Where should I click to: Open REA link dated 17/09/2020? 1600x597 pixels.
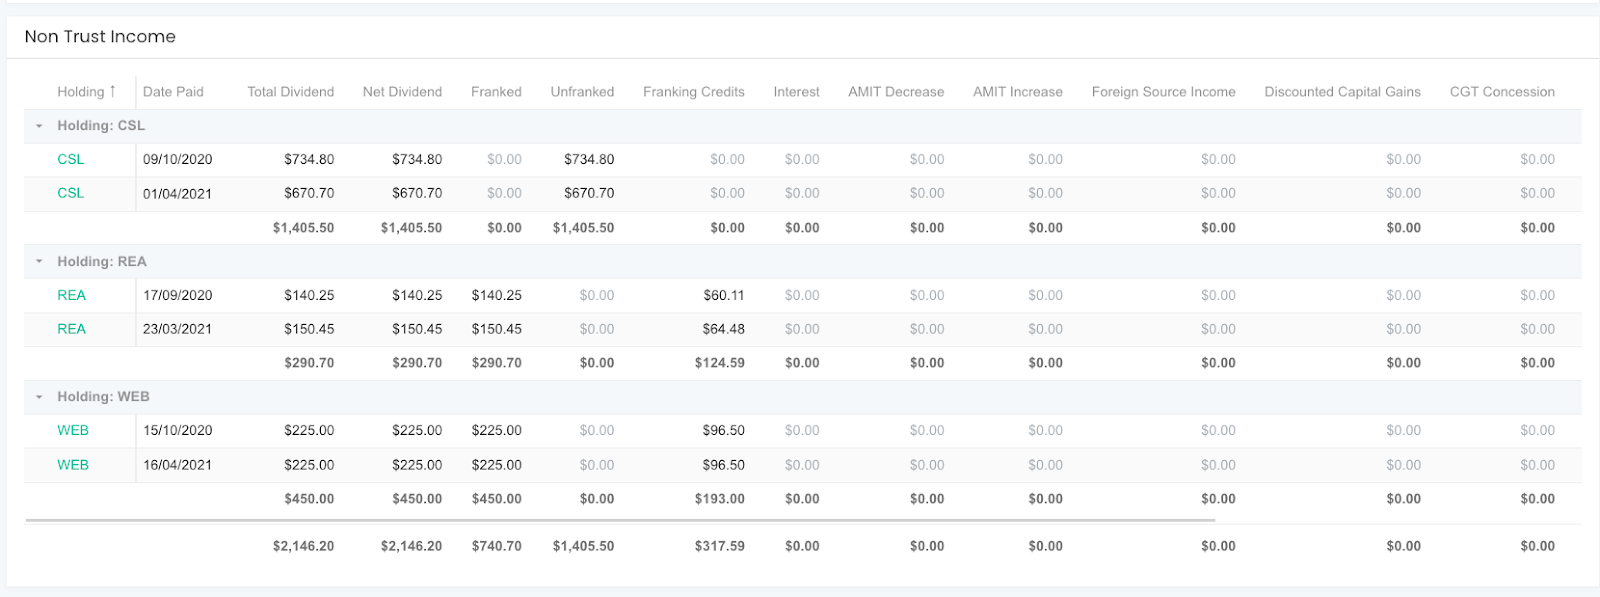click(71, 295)
